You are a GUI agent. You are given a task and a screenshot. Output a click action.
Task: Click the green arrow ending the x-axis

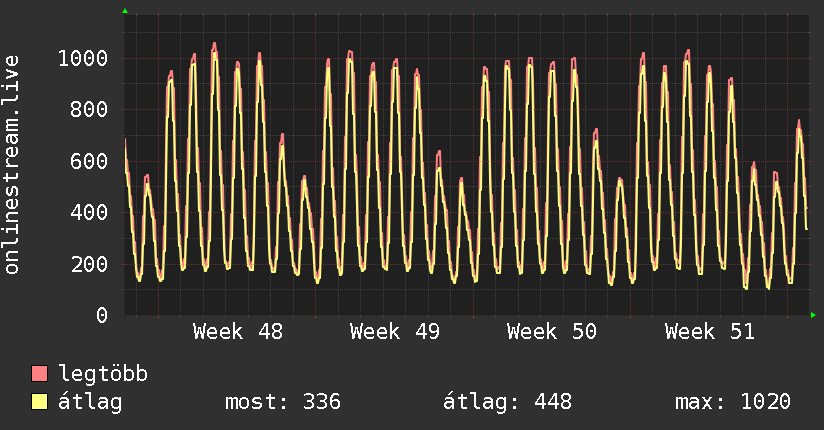814,315
